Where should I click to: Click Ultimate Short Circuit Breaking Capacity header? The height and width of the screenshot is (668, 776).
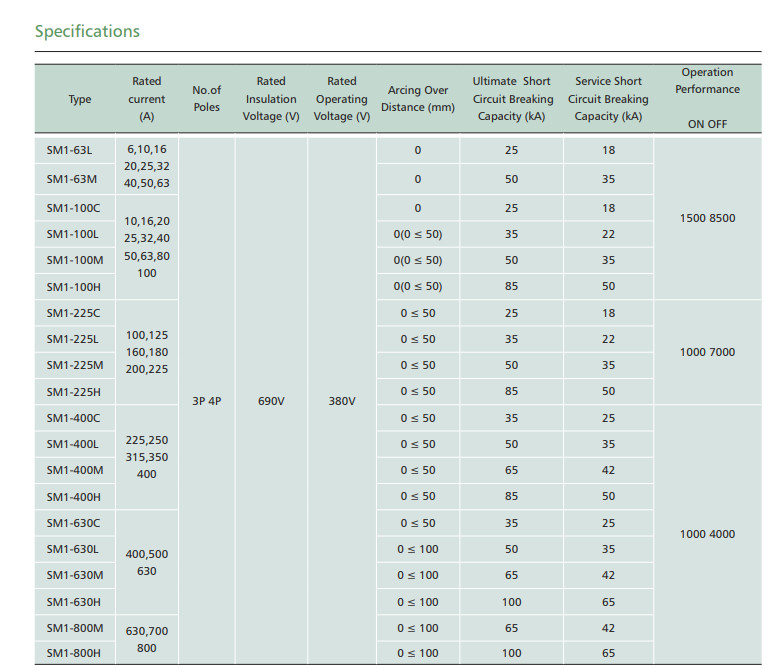click(512, 98)
